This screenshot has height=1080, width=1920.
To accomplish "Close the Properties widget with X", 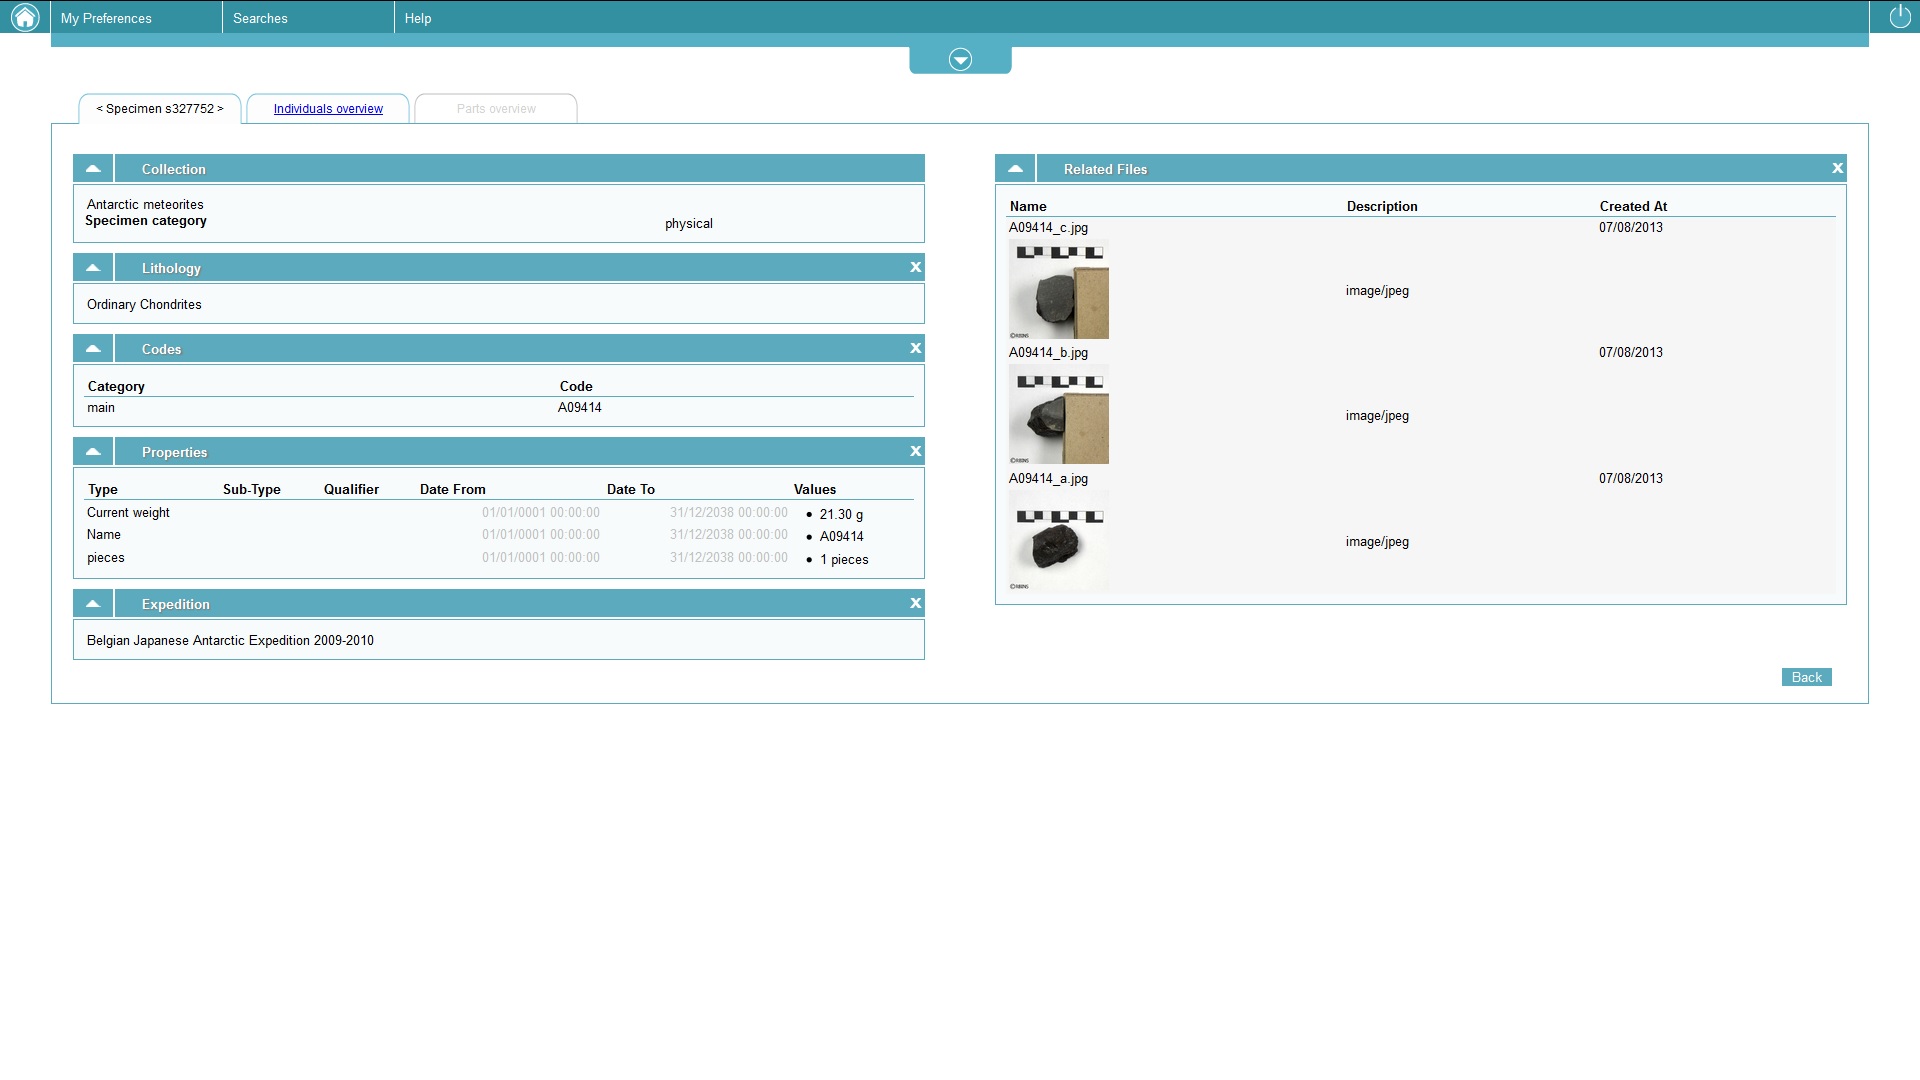I will pyautogui.click(x=915, y=451).
